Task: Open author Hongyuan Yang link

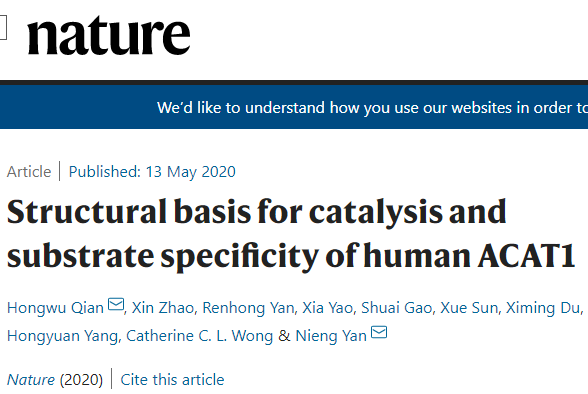Action: pyautogui.click(x=63, y=336)
